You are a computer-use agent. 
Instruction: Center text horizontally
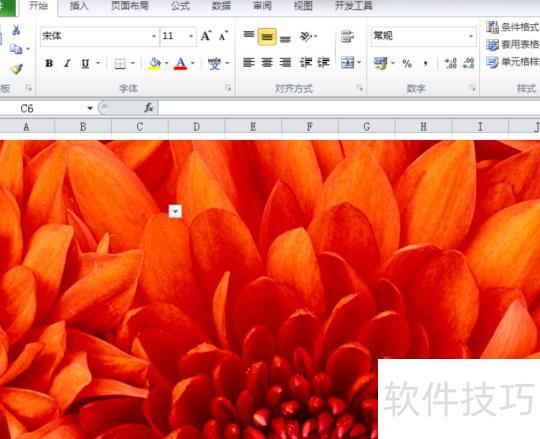pyautogui.click(x=267, y=63)
